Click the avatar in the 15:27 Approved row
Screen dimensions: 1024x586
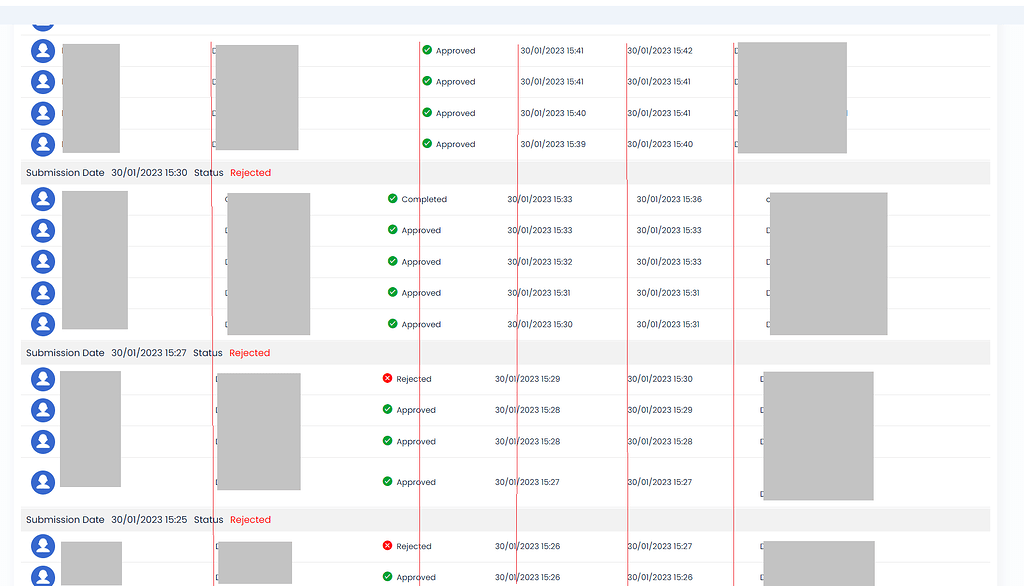(x=43, y=481)
